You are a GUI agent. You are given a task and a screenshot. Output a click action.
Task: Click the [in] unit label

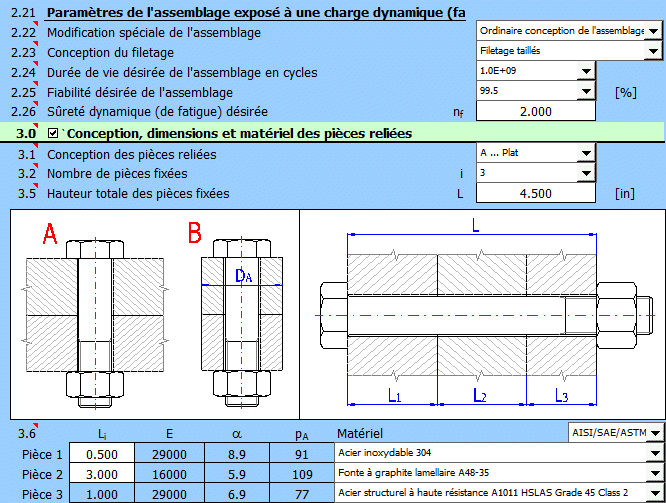[x=624, y=194]
